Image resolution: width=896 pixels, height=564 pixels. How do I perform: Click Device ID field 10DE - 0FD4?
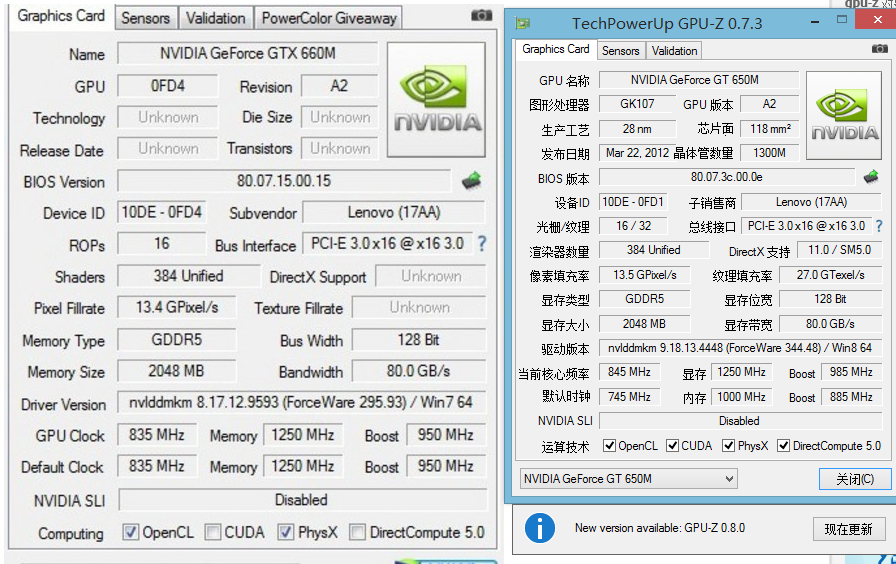[x=162, y=213]
